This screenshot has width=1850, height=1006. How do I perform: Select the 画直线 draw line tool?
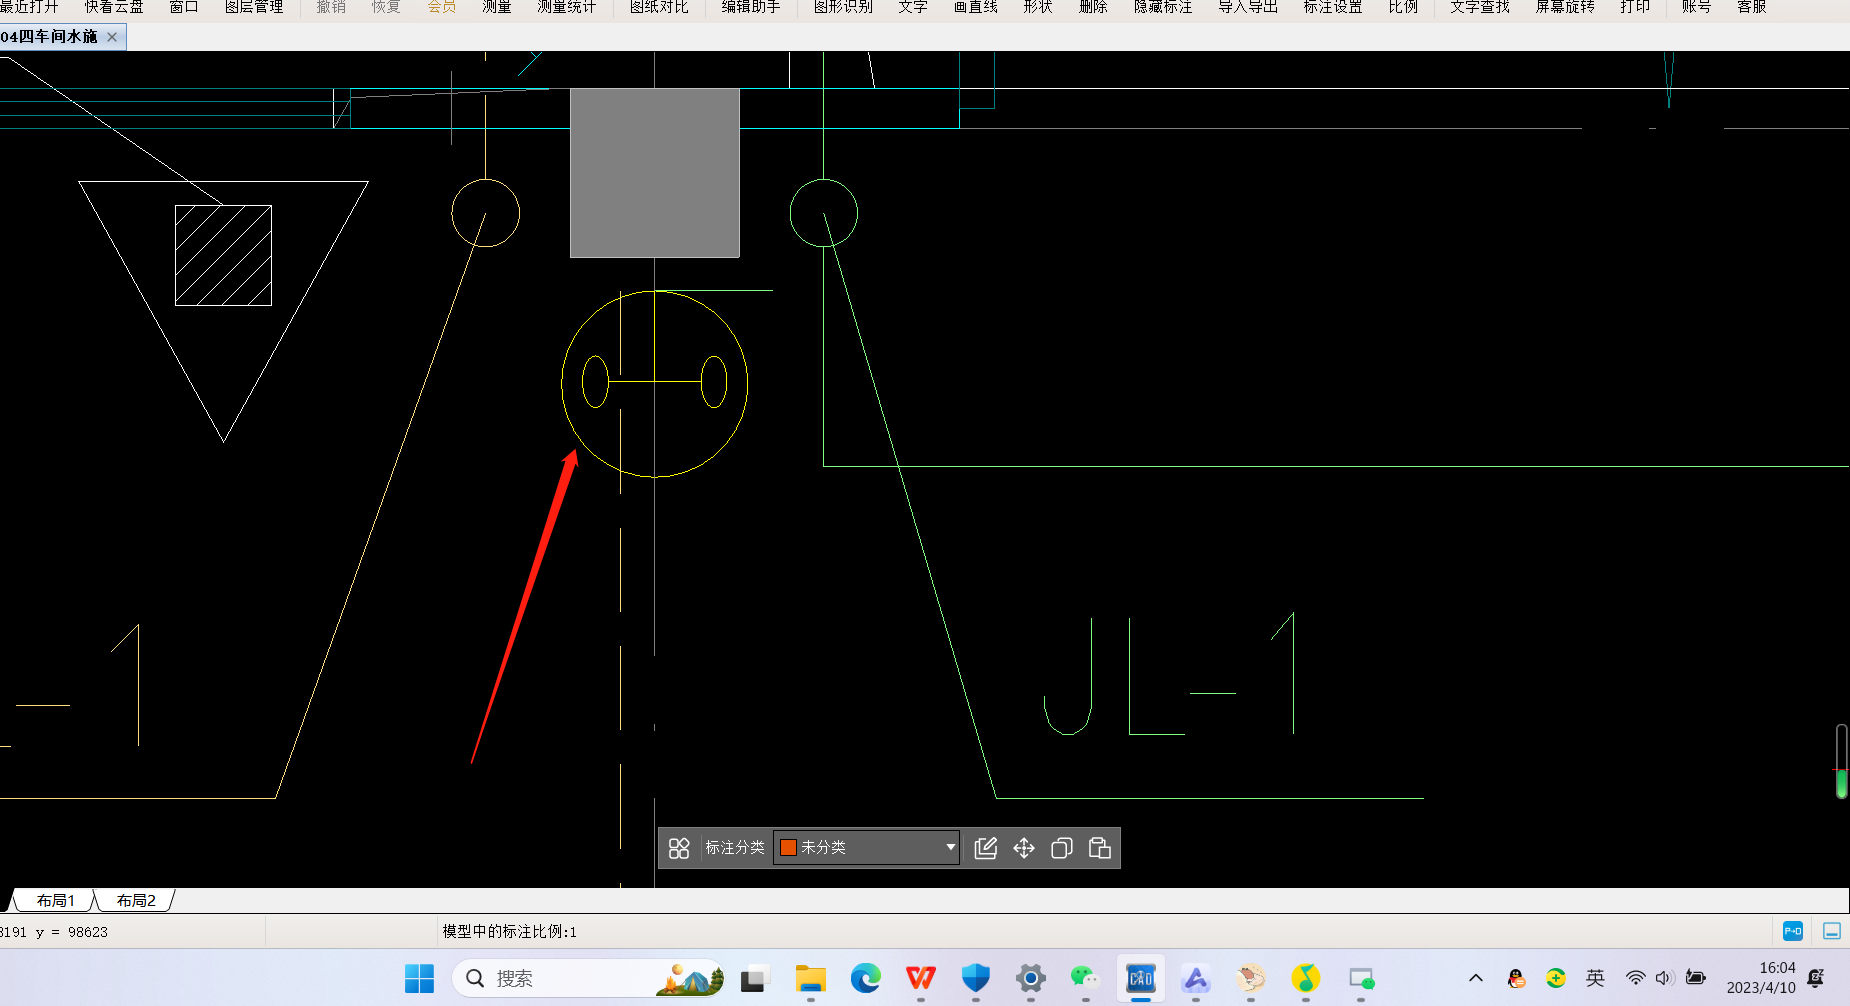click(x=976, y=7)
